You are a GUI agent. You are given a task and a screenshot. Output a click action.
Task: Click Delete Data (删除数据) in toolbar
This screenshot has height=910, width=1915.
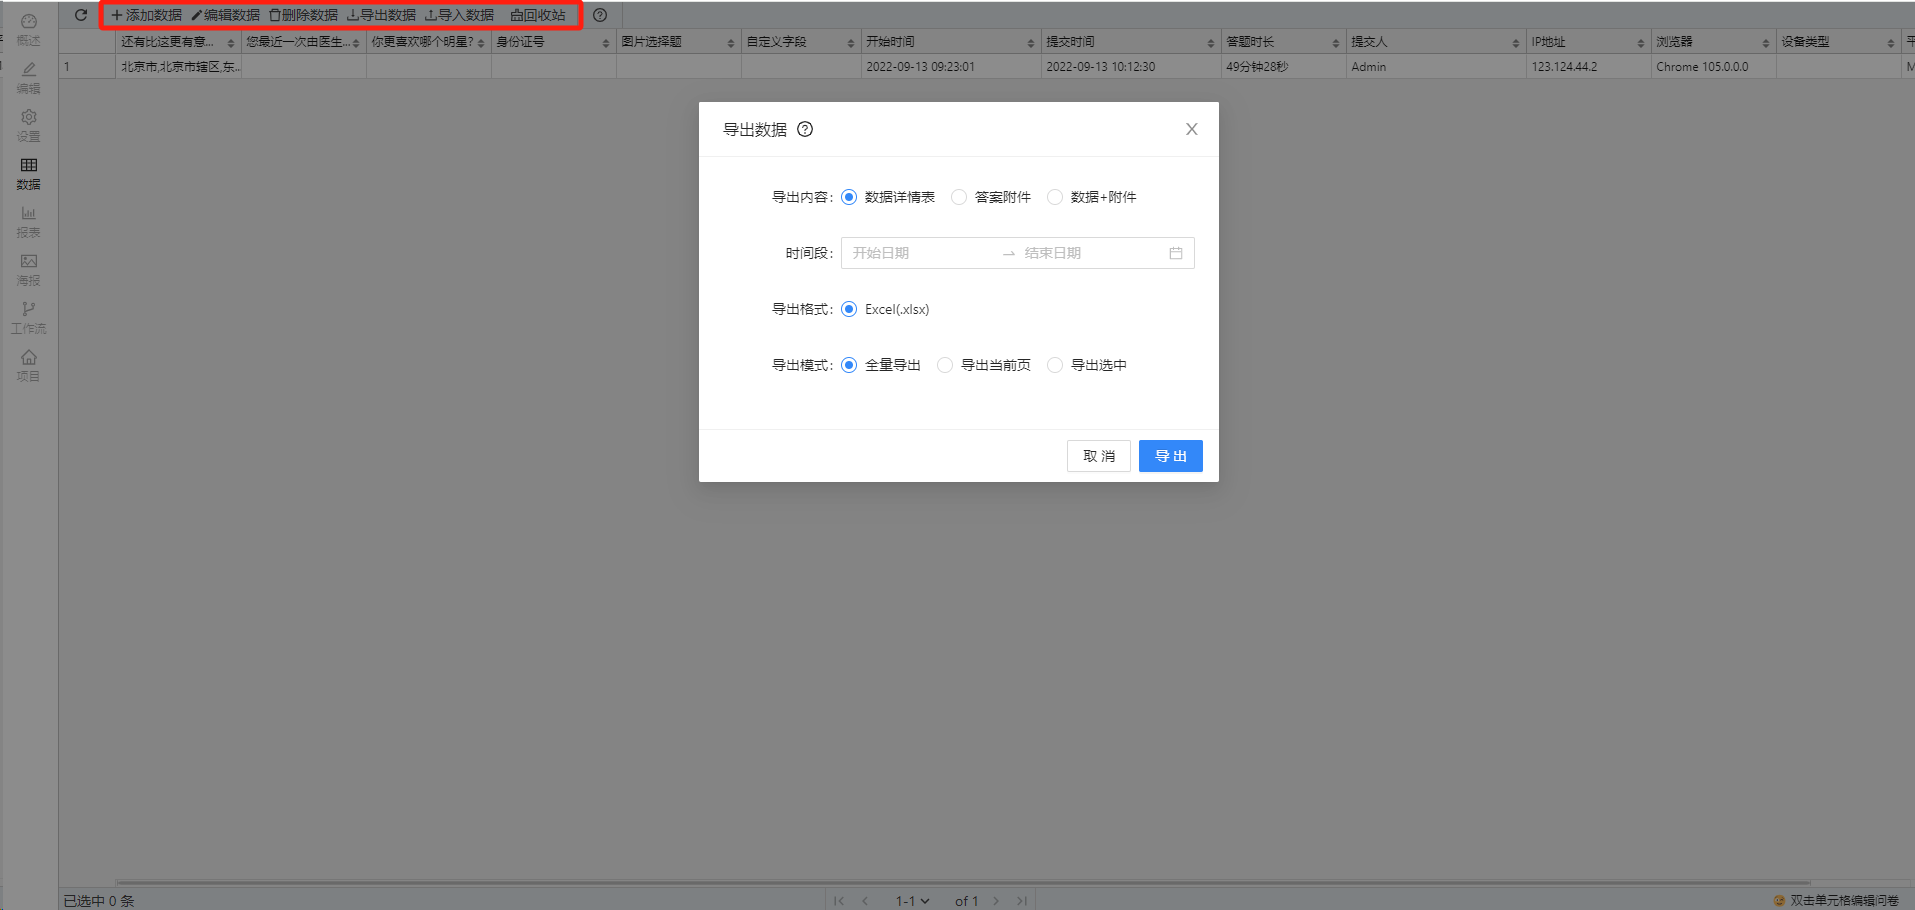tap(303, 15)
